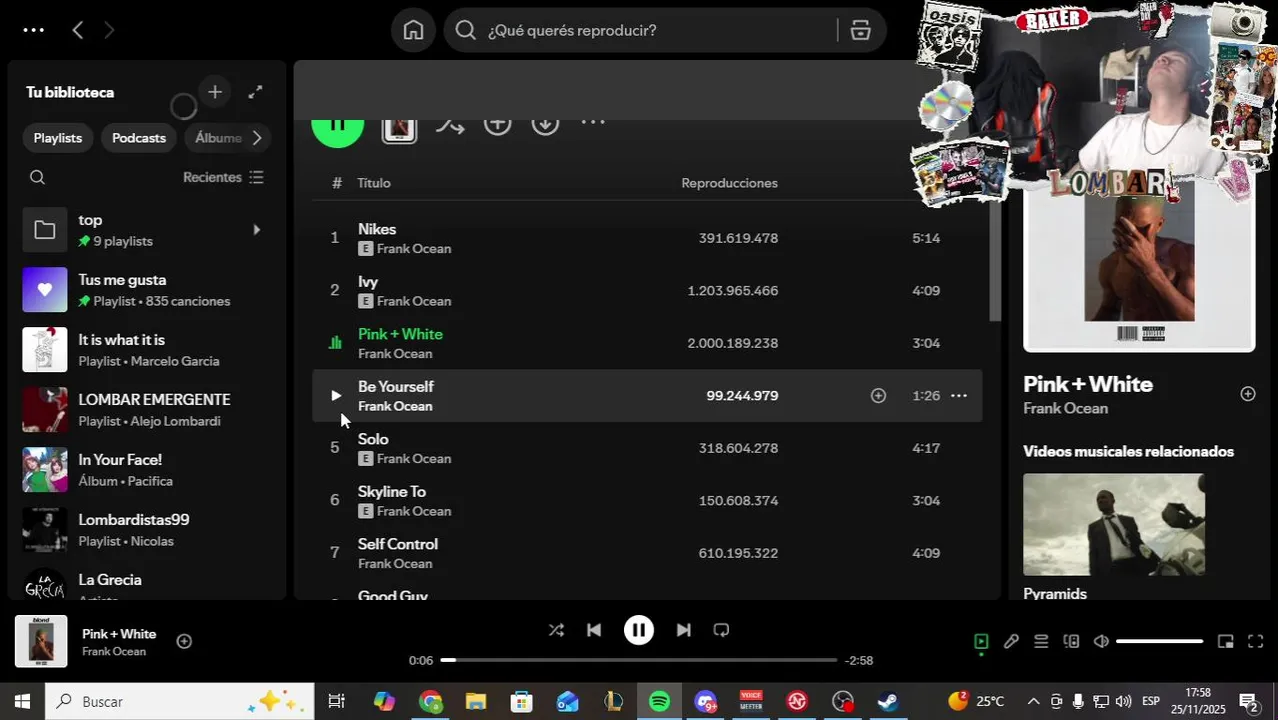Image resolution: width=1278 pixels, height=720 pixels.
Task: Select the track Self Control
Action: pyautogui.click(x=646, y=553)
